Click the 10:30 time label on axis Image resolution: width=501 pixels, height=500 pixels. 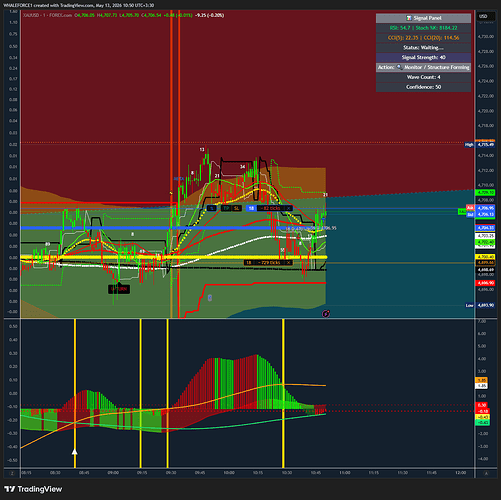[287, 473]
